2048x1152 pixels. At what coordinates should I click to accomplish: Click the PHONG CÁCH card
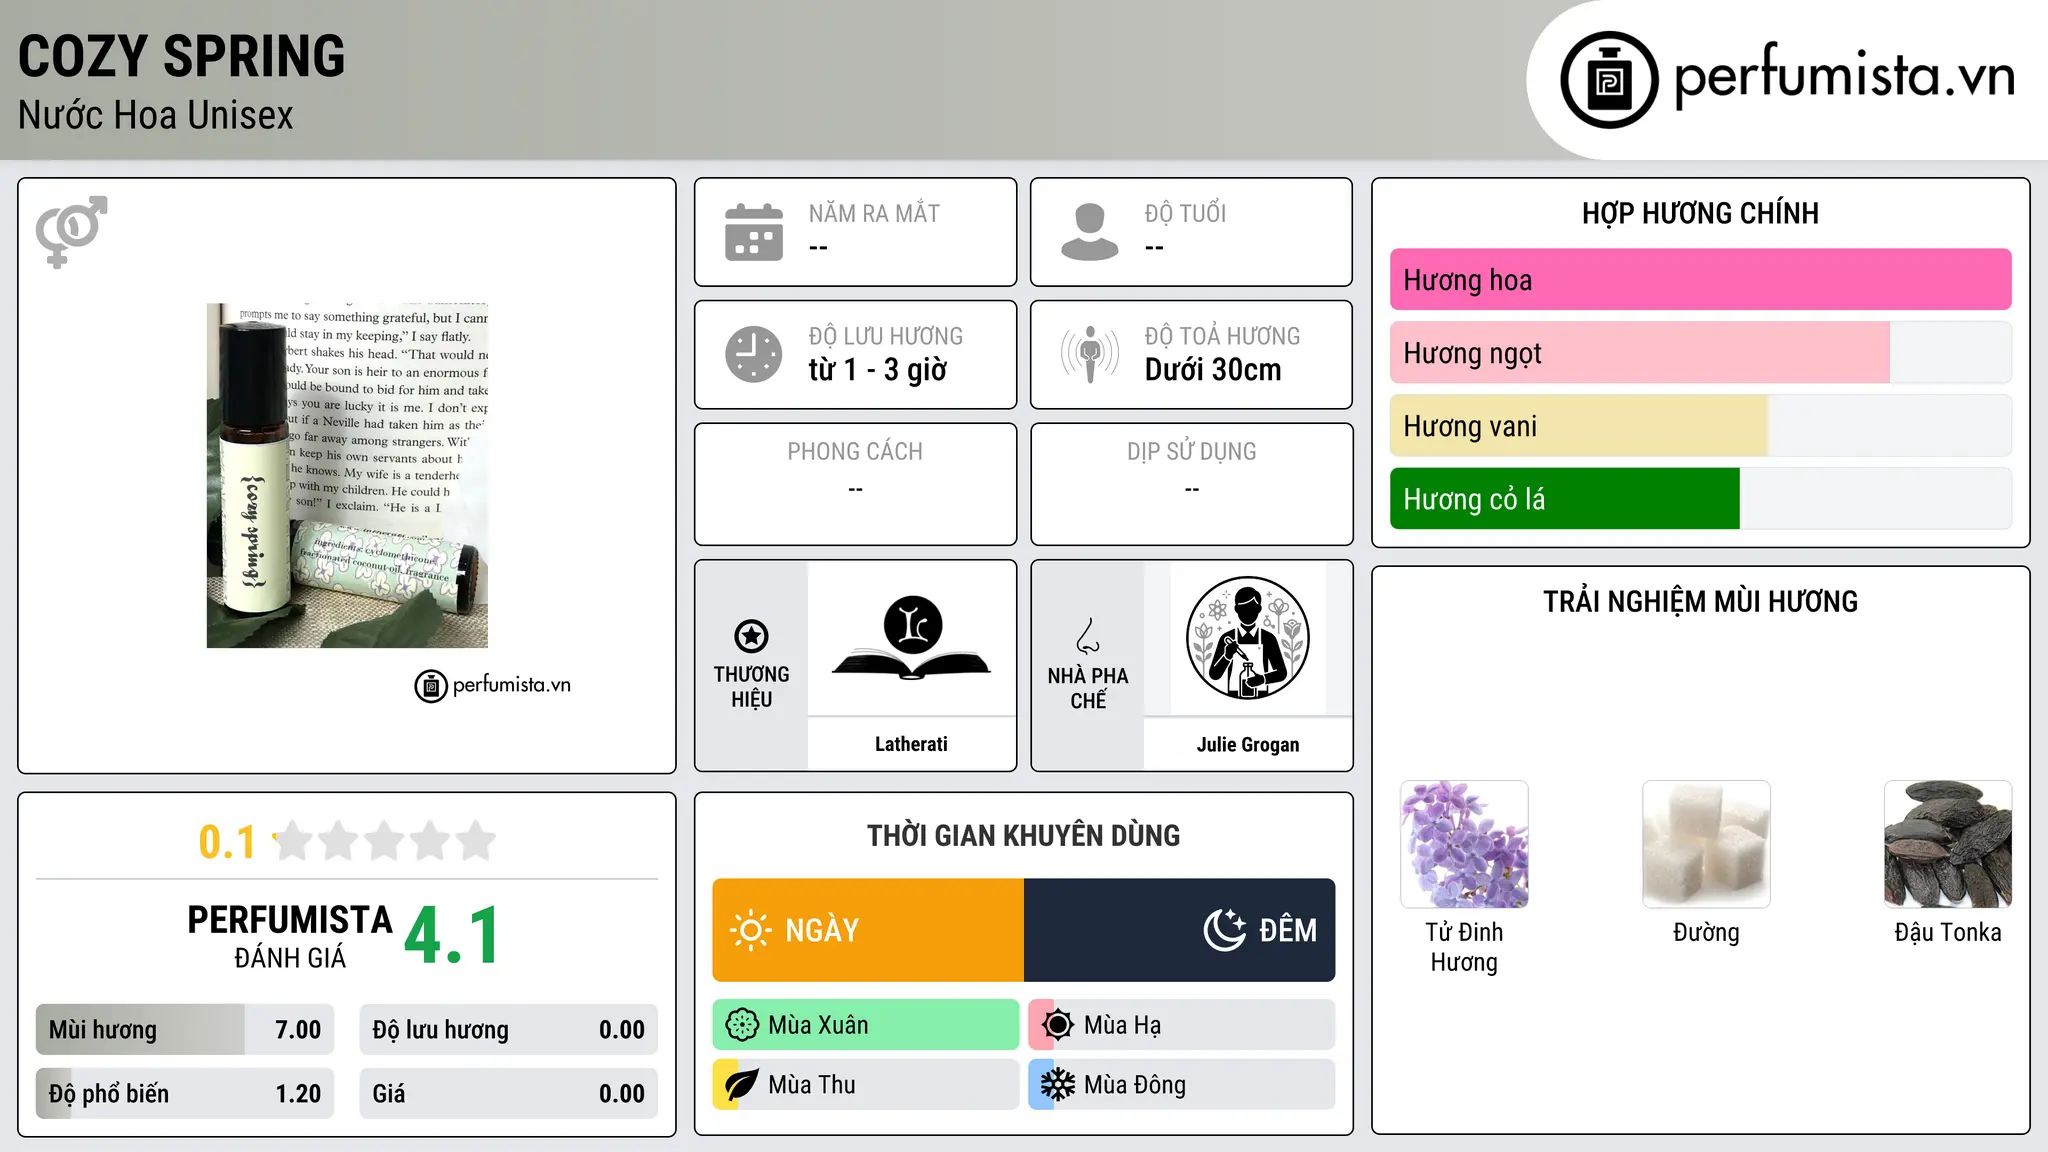(855, 484)
